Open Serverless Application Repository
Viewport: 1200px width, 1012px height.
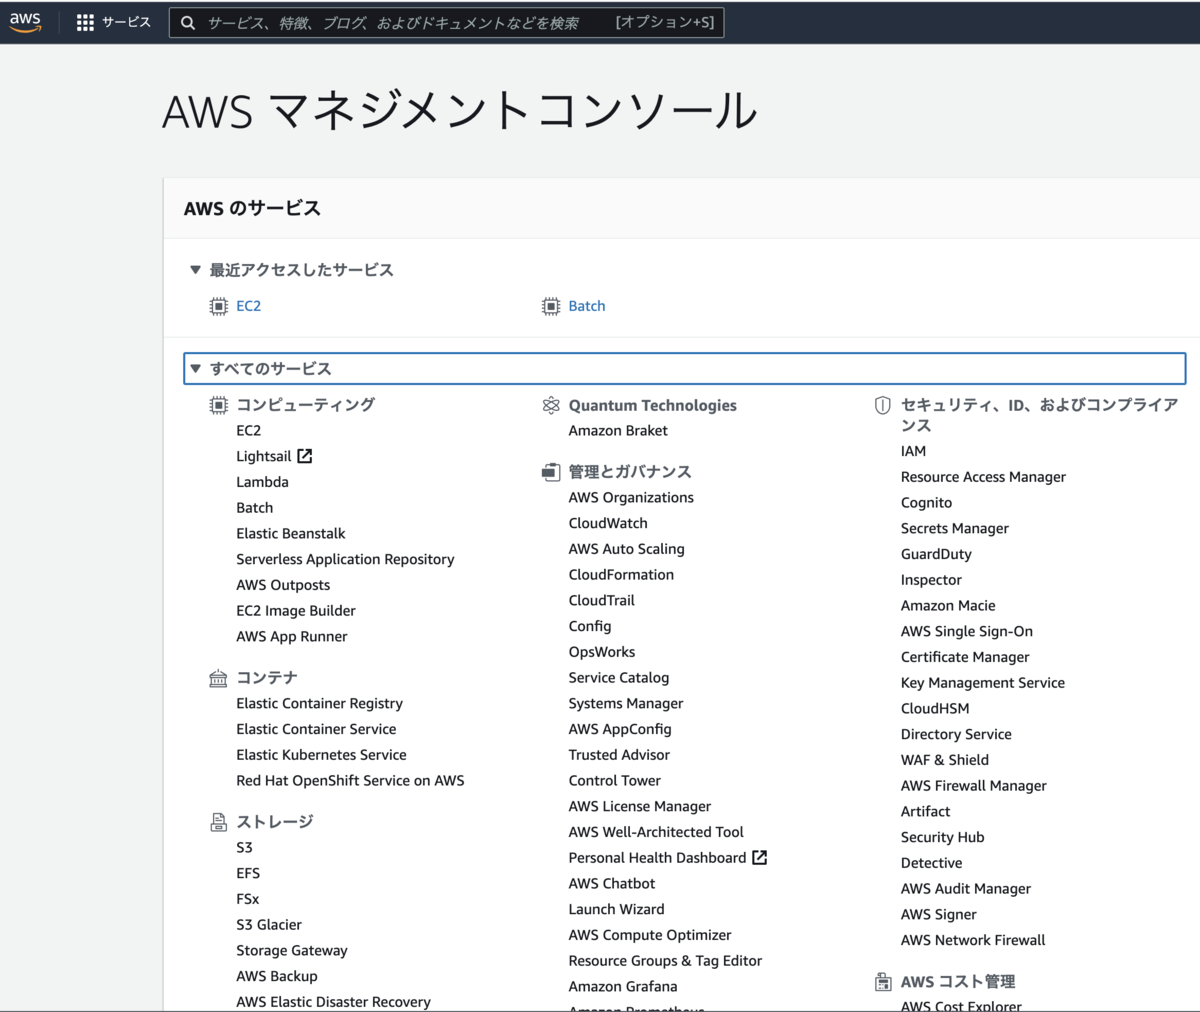tap(345, 560)
